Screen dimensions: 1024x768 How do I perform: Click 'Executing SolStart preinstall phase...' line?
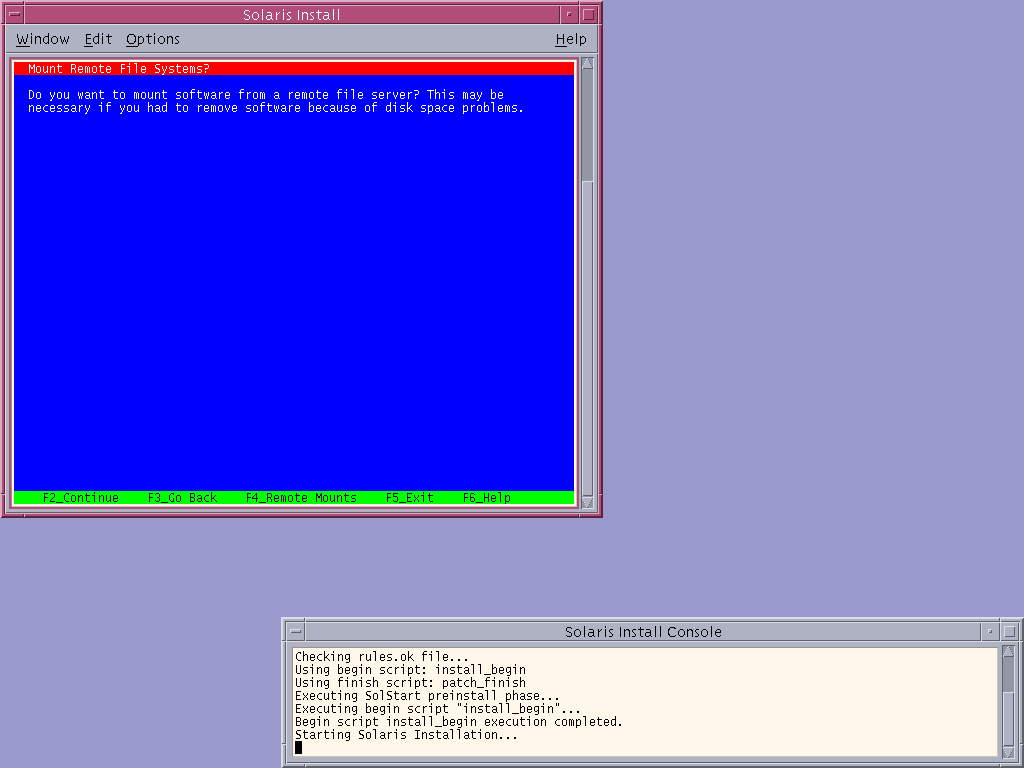pos(427,696)
